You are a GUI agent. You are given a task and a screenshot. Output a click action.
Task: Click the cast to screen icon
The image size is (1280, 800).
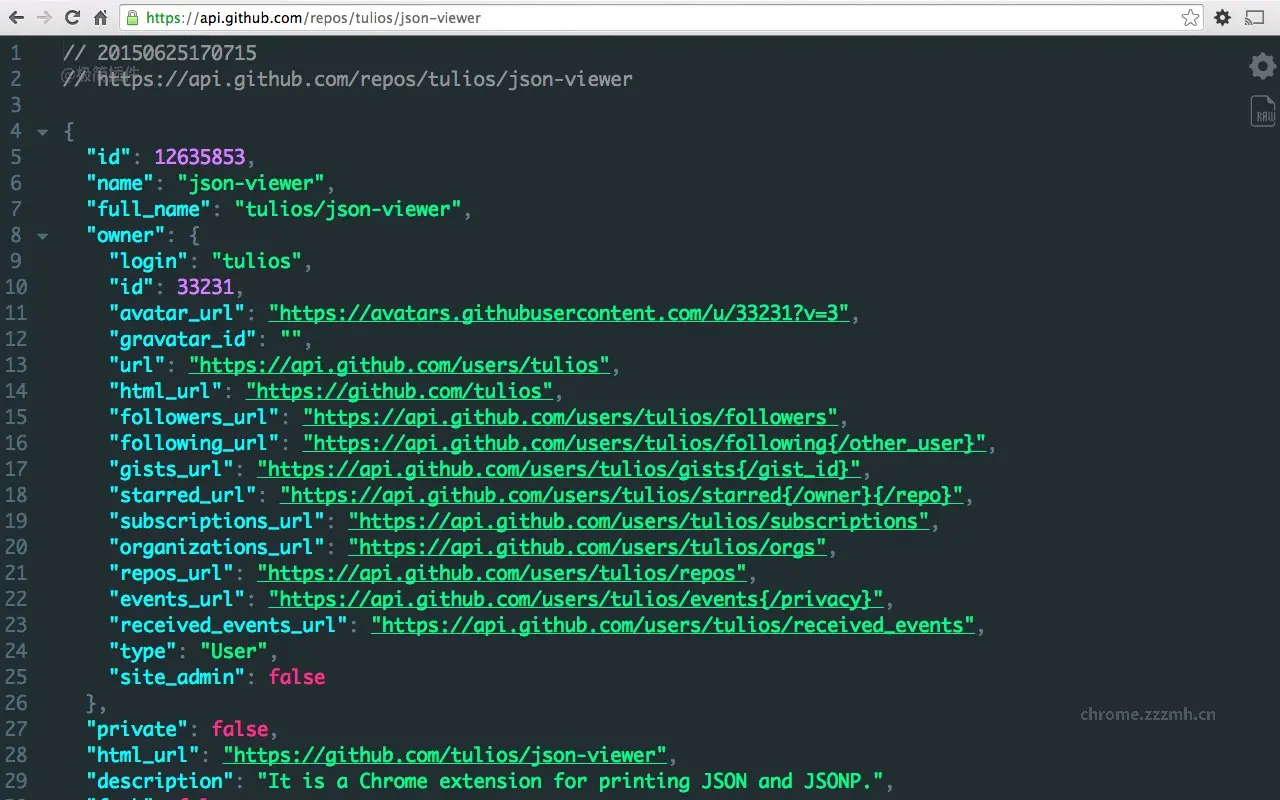coord(1255,17)
